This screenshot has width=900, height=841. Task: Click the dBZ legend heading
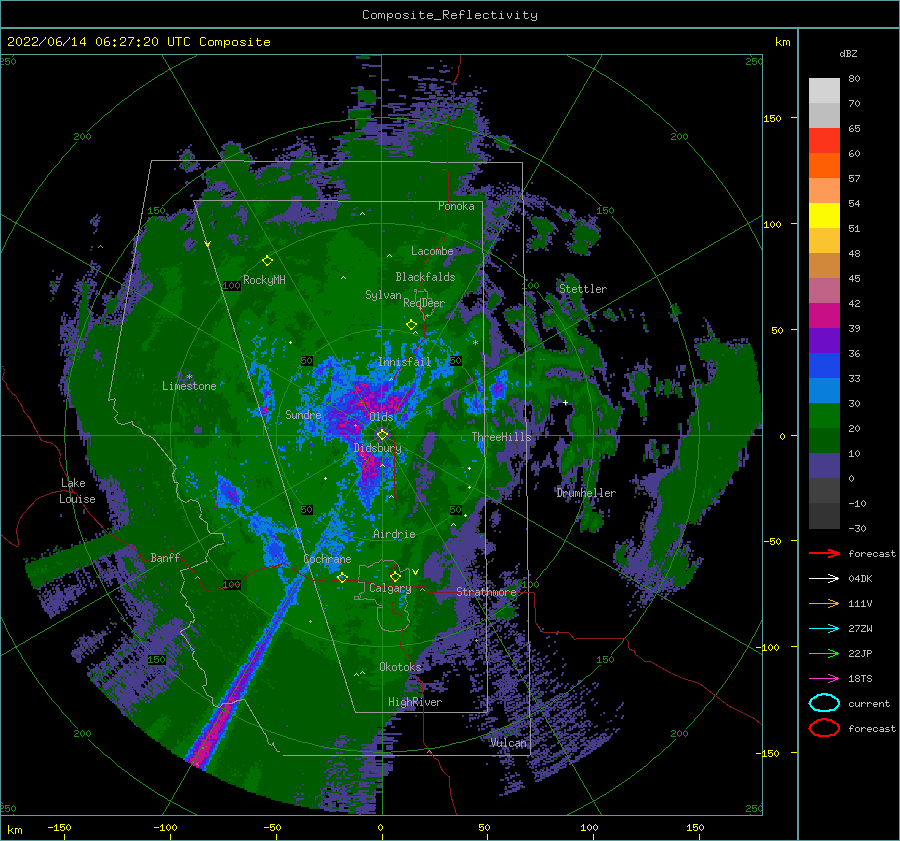click(x=848, y=53)
